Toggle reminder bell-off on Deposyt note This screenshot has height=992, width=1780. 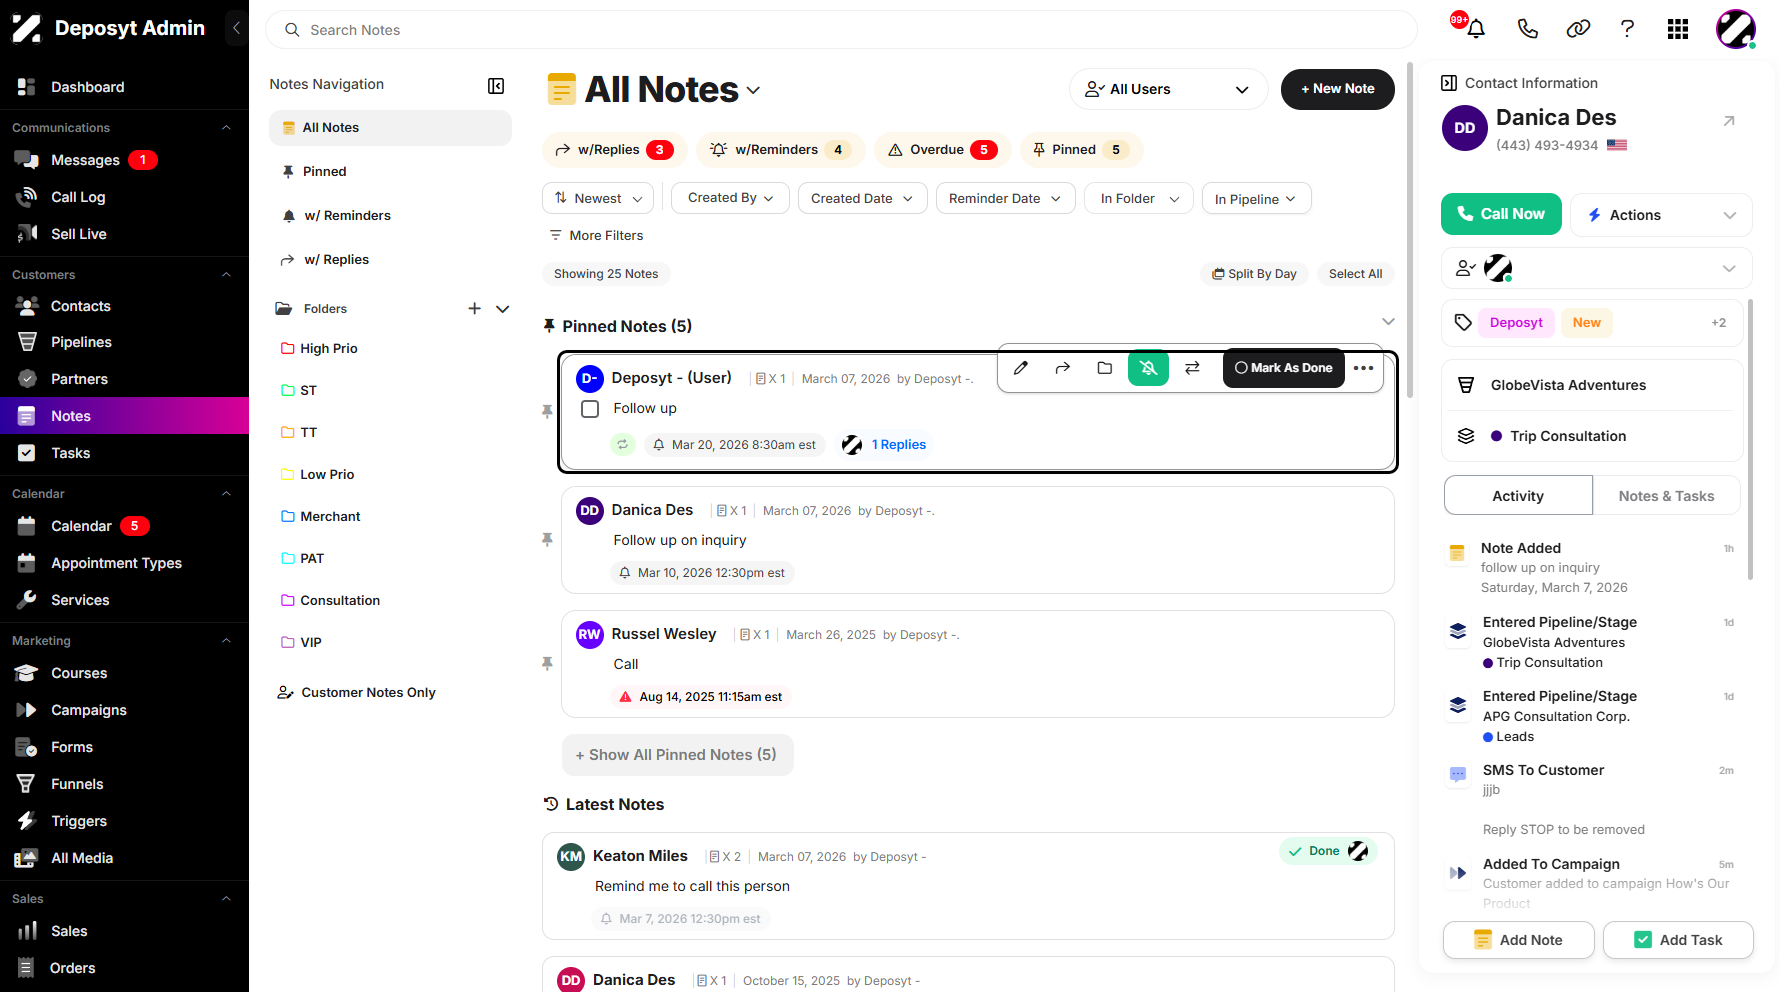point(1148,368)
